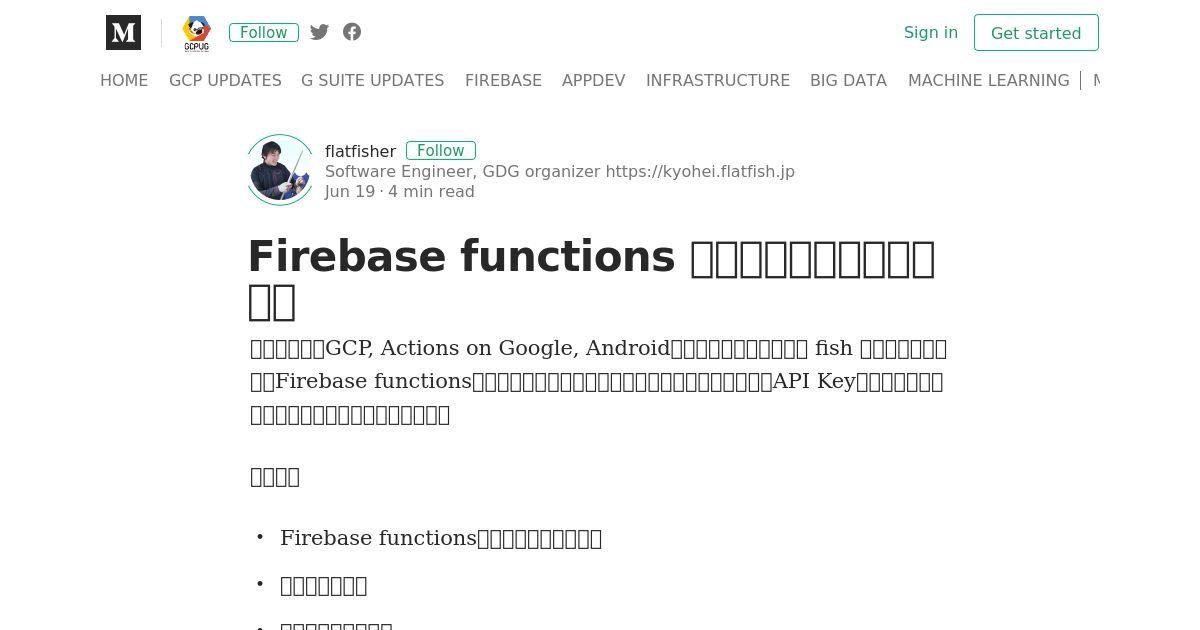Open the APPDEV tab
This screenshot has height=630, width=1200.
click(x=594, y=80)
